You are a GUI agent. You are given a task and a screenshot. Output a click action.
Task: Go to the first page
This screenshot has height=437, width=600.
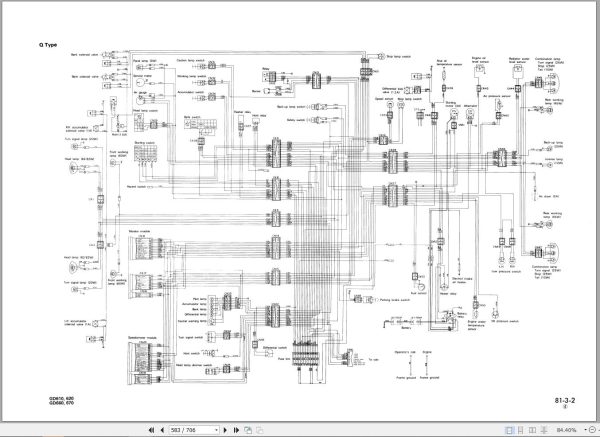point(152,430)
